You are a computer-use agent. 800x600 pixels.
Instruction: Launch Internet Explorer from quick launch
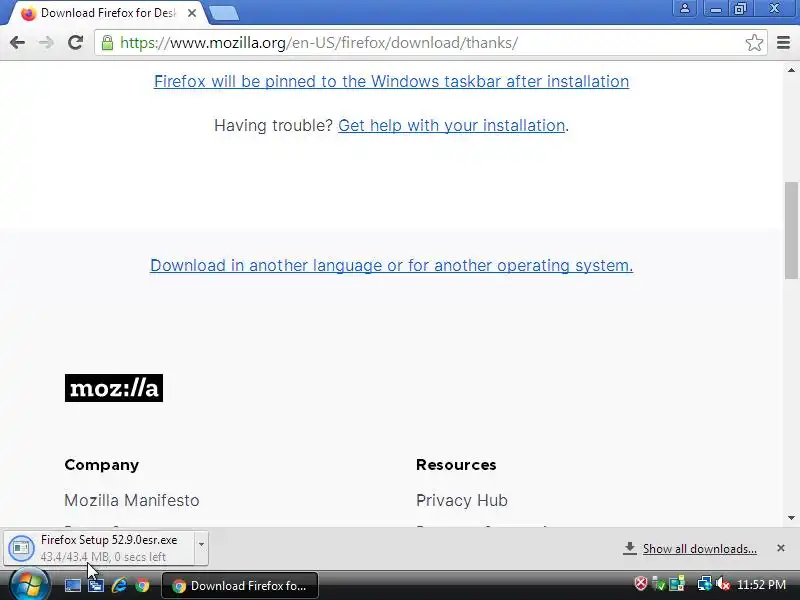pyautogui.click(x=119, y=585)
